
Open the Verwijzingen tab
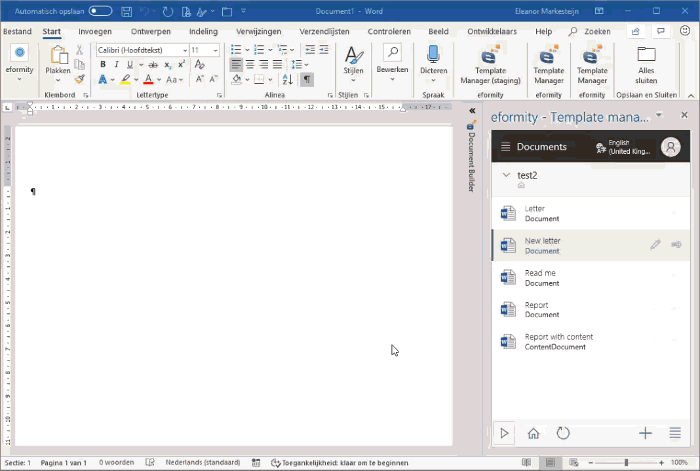(259, 31)
